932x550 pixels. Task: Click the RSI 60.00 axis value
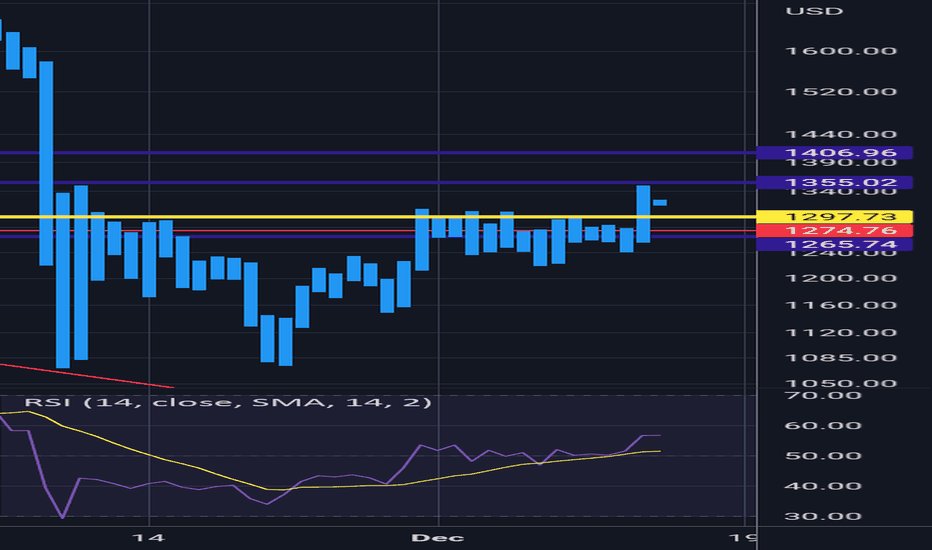823,426
